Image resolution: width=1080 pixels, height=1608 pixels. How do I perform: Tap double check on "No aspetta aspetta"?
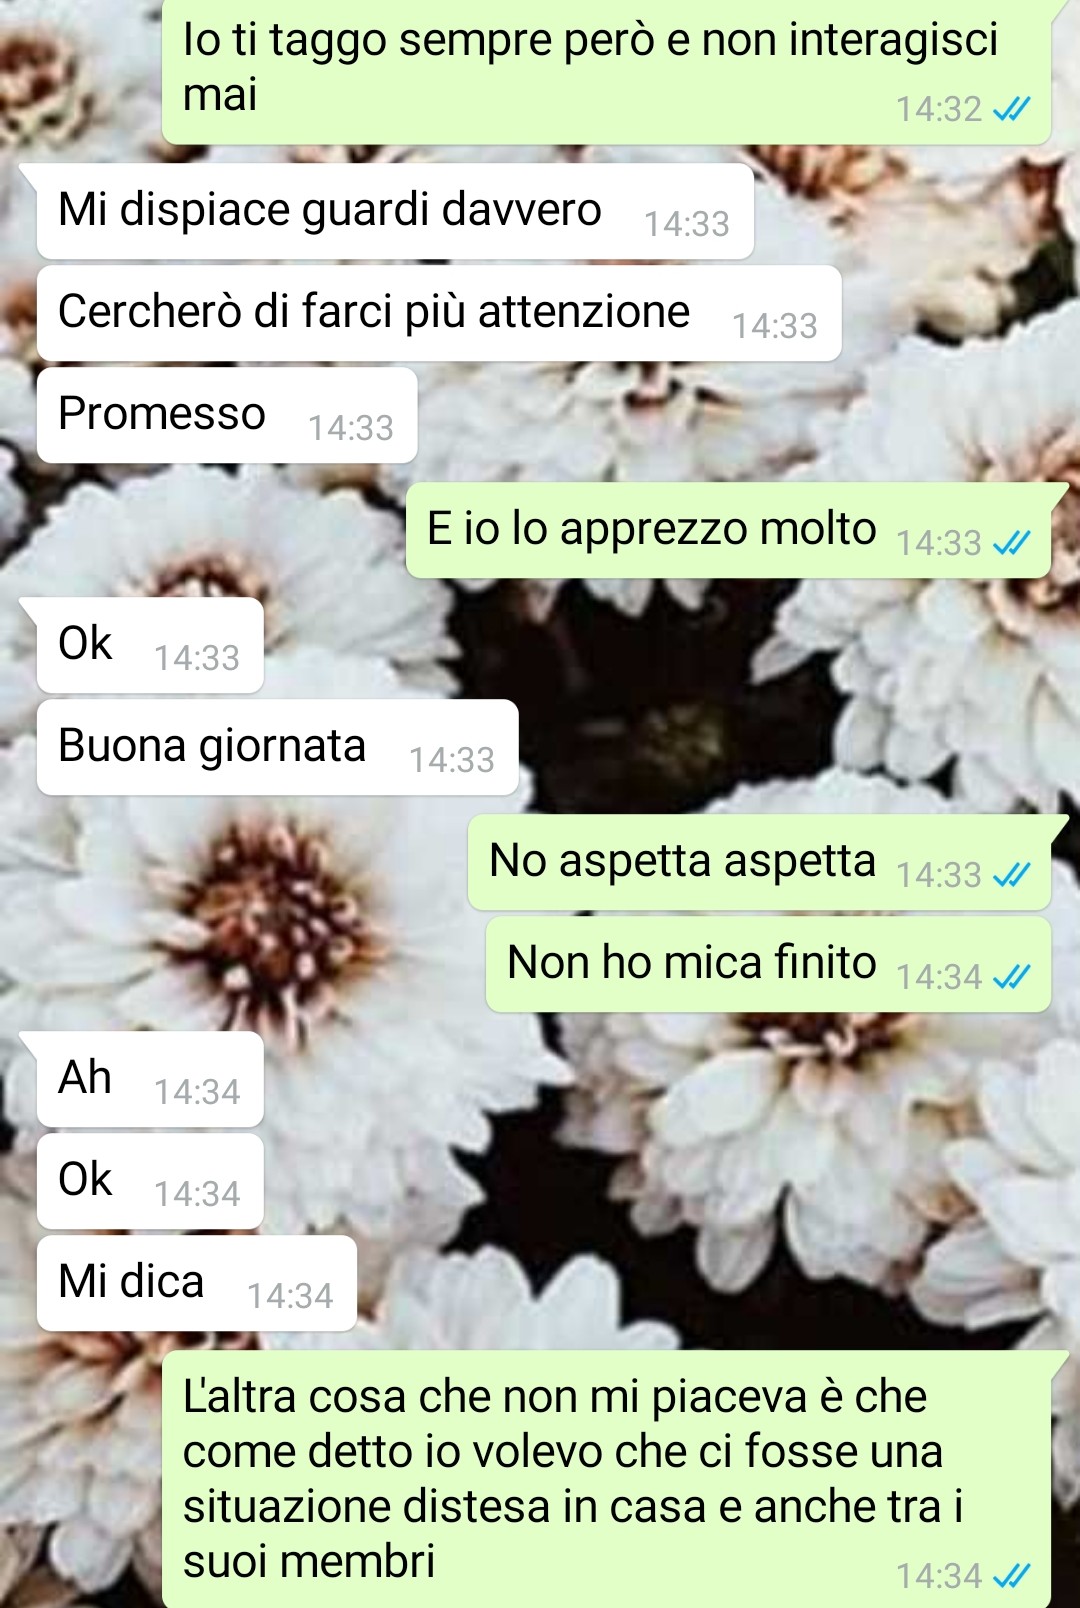tap(1011, 875)
